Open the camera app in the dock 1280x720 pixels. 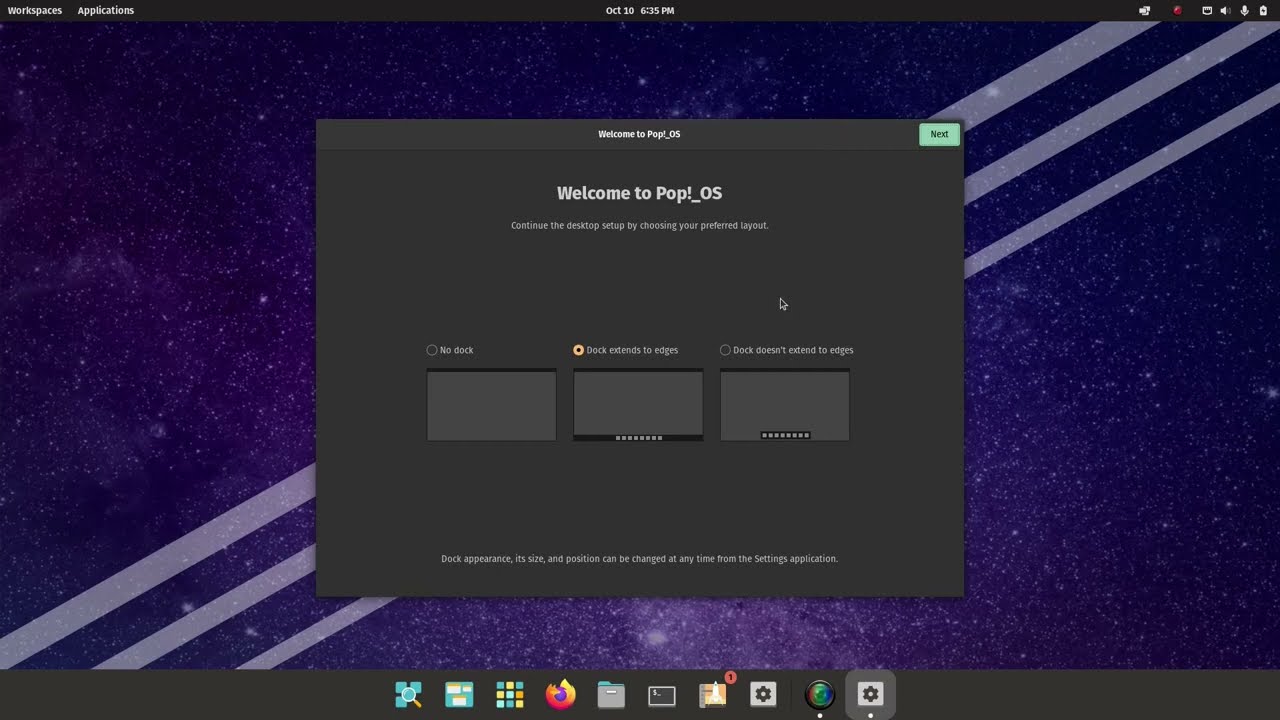819,694
